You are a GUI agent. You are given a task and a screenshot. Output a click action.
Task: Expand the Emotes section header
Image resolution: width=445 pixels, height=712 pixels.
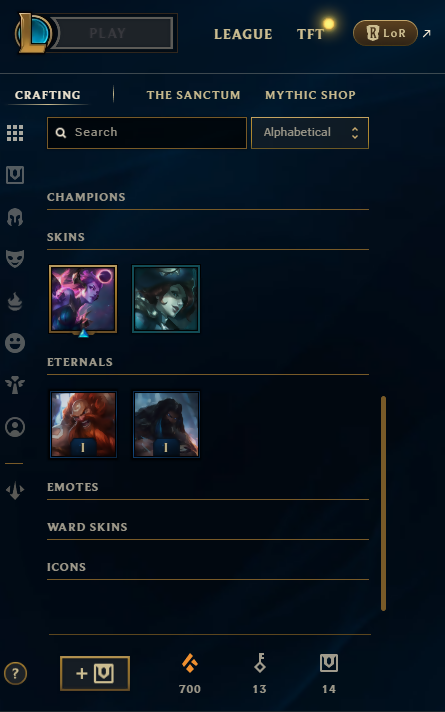[73, 487]
